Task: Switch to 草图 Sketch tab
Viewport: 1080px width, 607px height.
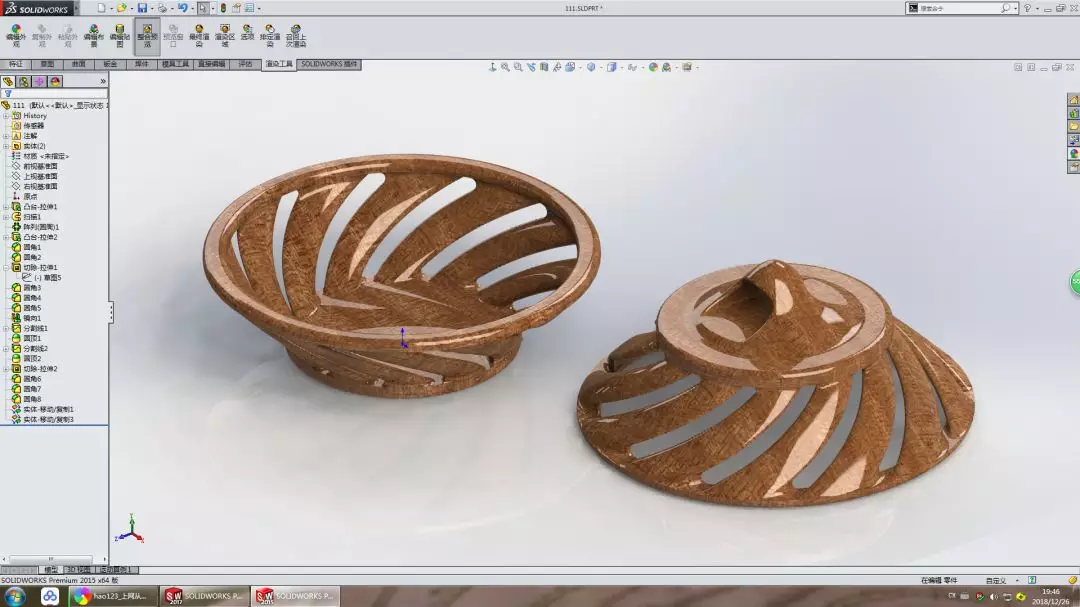Action: click(x=47, y=64)
